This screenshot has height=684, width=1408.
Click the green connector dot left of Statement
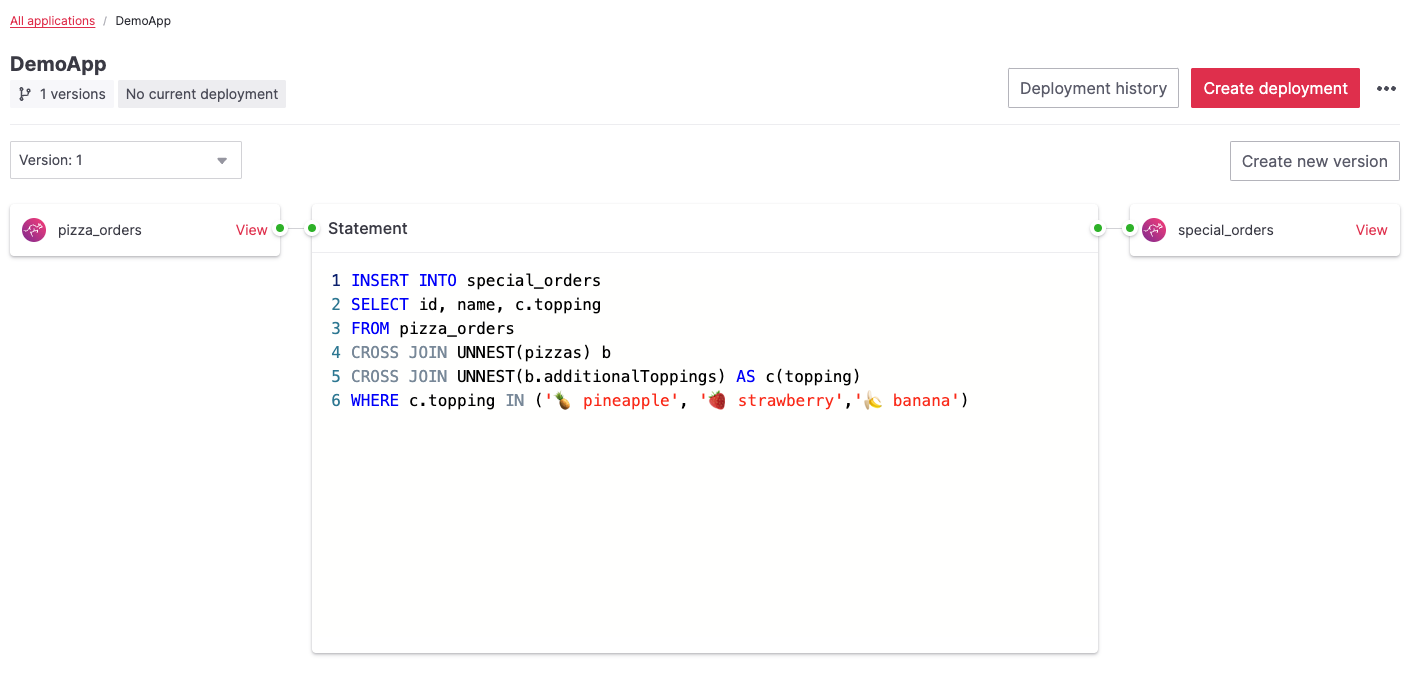(x=312, y=228)
